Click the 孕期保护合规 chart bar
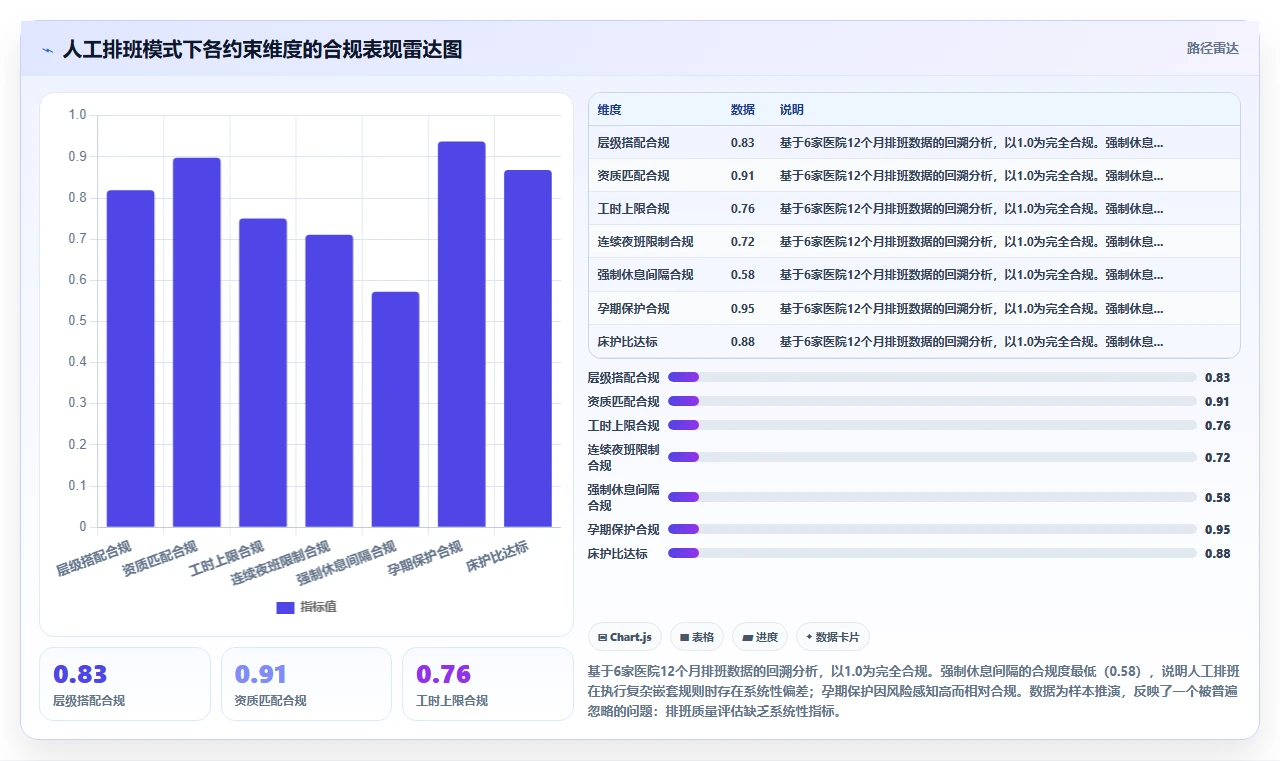 pos(462,334)
